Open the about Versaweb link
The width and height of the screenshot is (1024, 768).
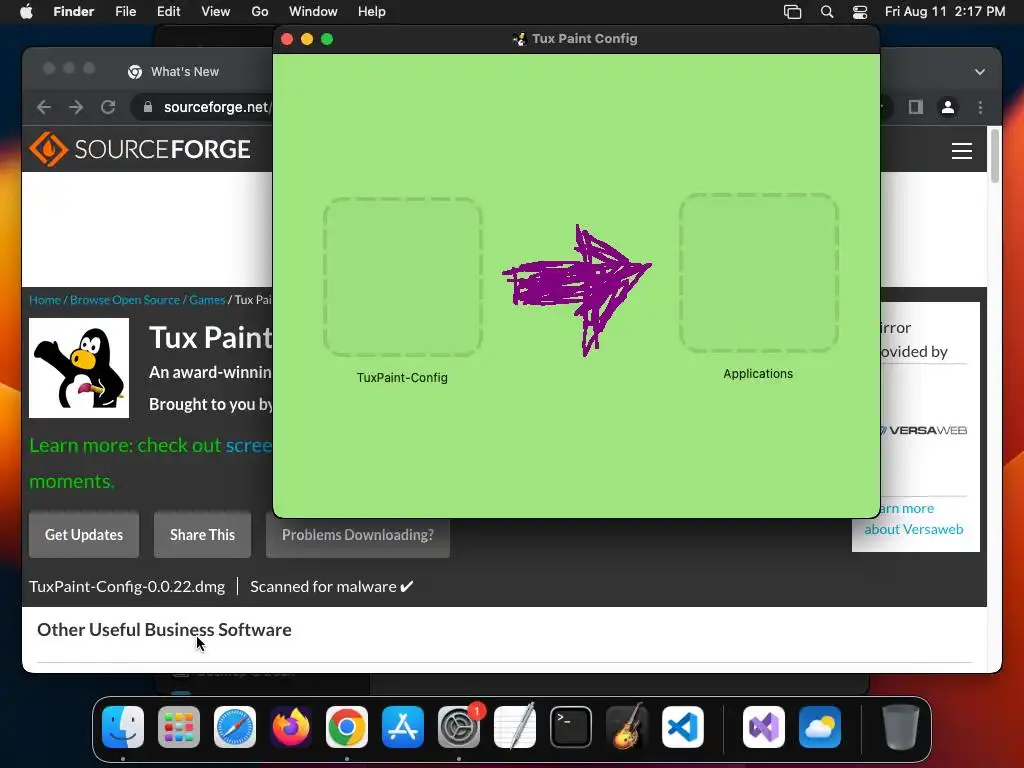[x=913, y=529]
